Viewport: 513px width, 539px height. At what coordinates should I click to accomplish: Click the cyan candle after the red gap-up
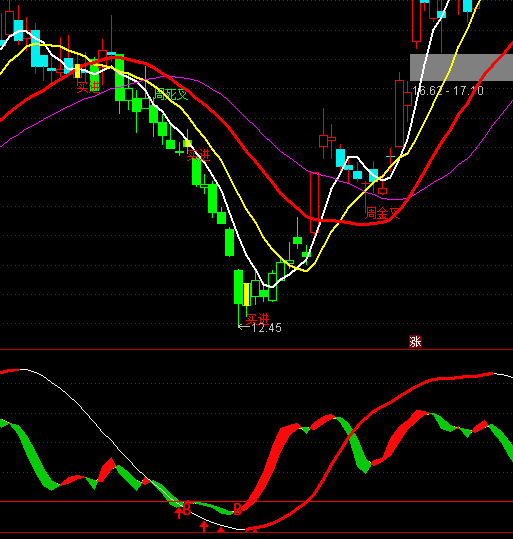[x=340, y=158]
